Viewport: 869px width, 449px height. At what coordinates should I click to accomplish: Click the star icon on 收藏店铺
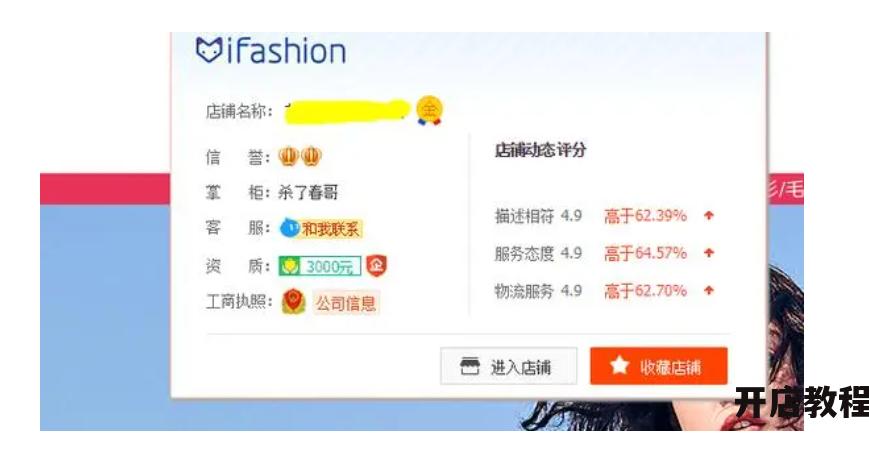click(620, 365)
